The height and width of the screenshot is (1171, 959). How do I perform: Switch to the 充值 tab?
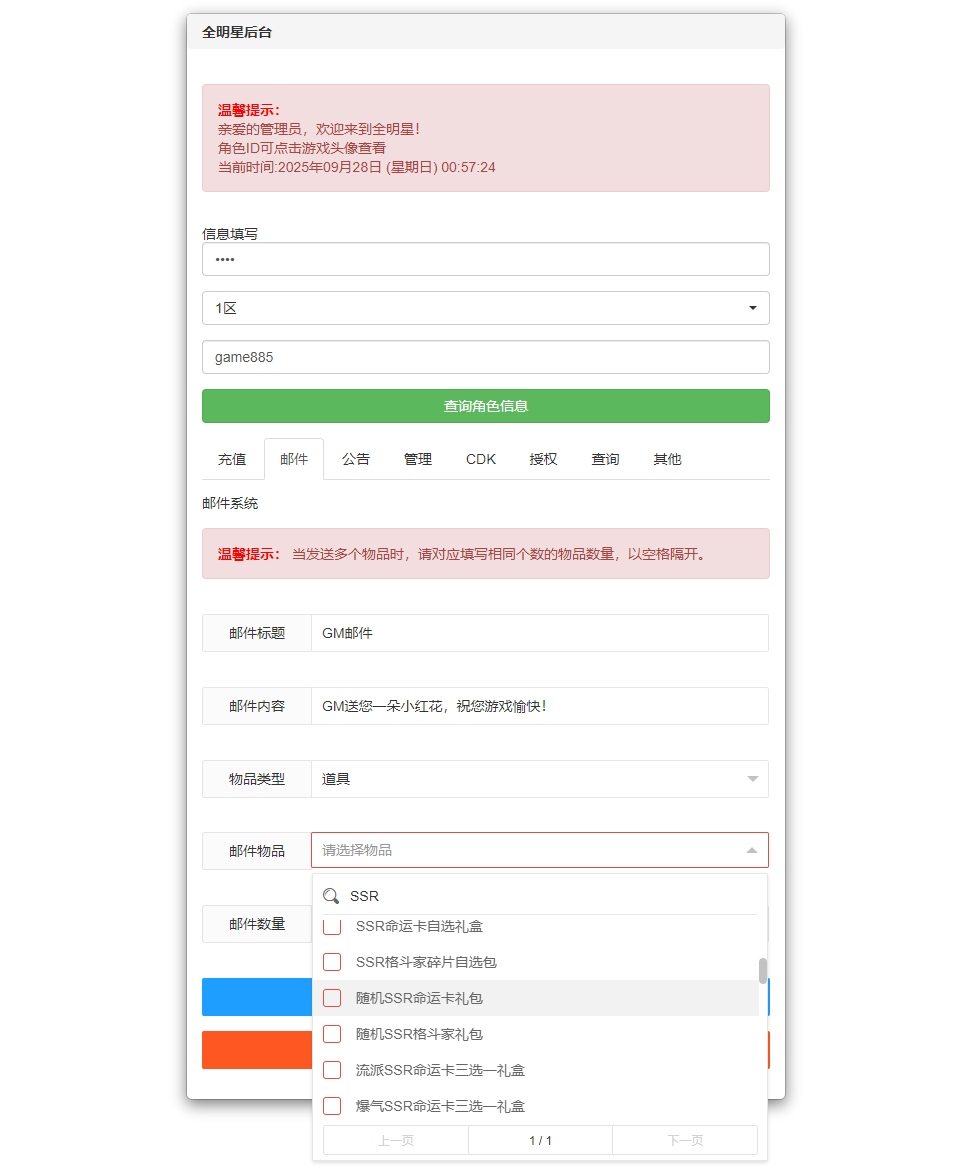pos(232,459)
